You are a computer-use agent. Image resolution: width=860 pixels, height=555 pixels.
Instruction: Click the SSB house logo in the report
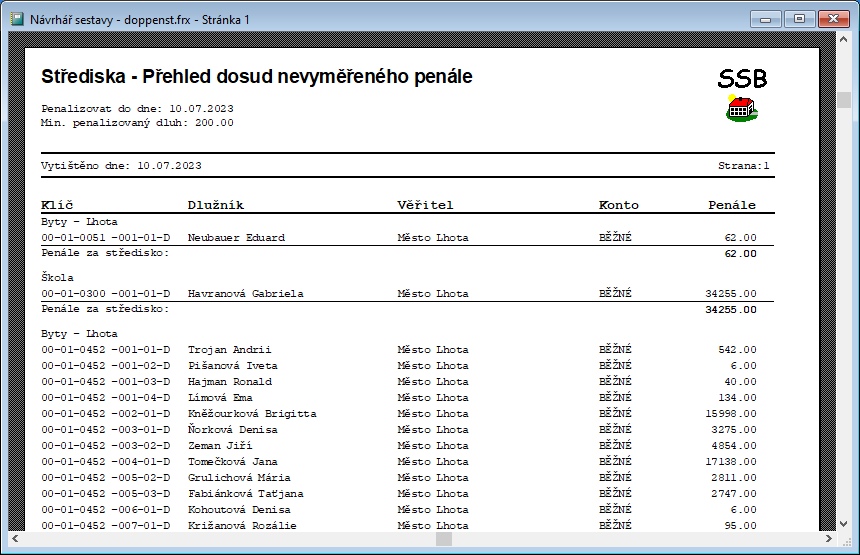coord(741,108)
